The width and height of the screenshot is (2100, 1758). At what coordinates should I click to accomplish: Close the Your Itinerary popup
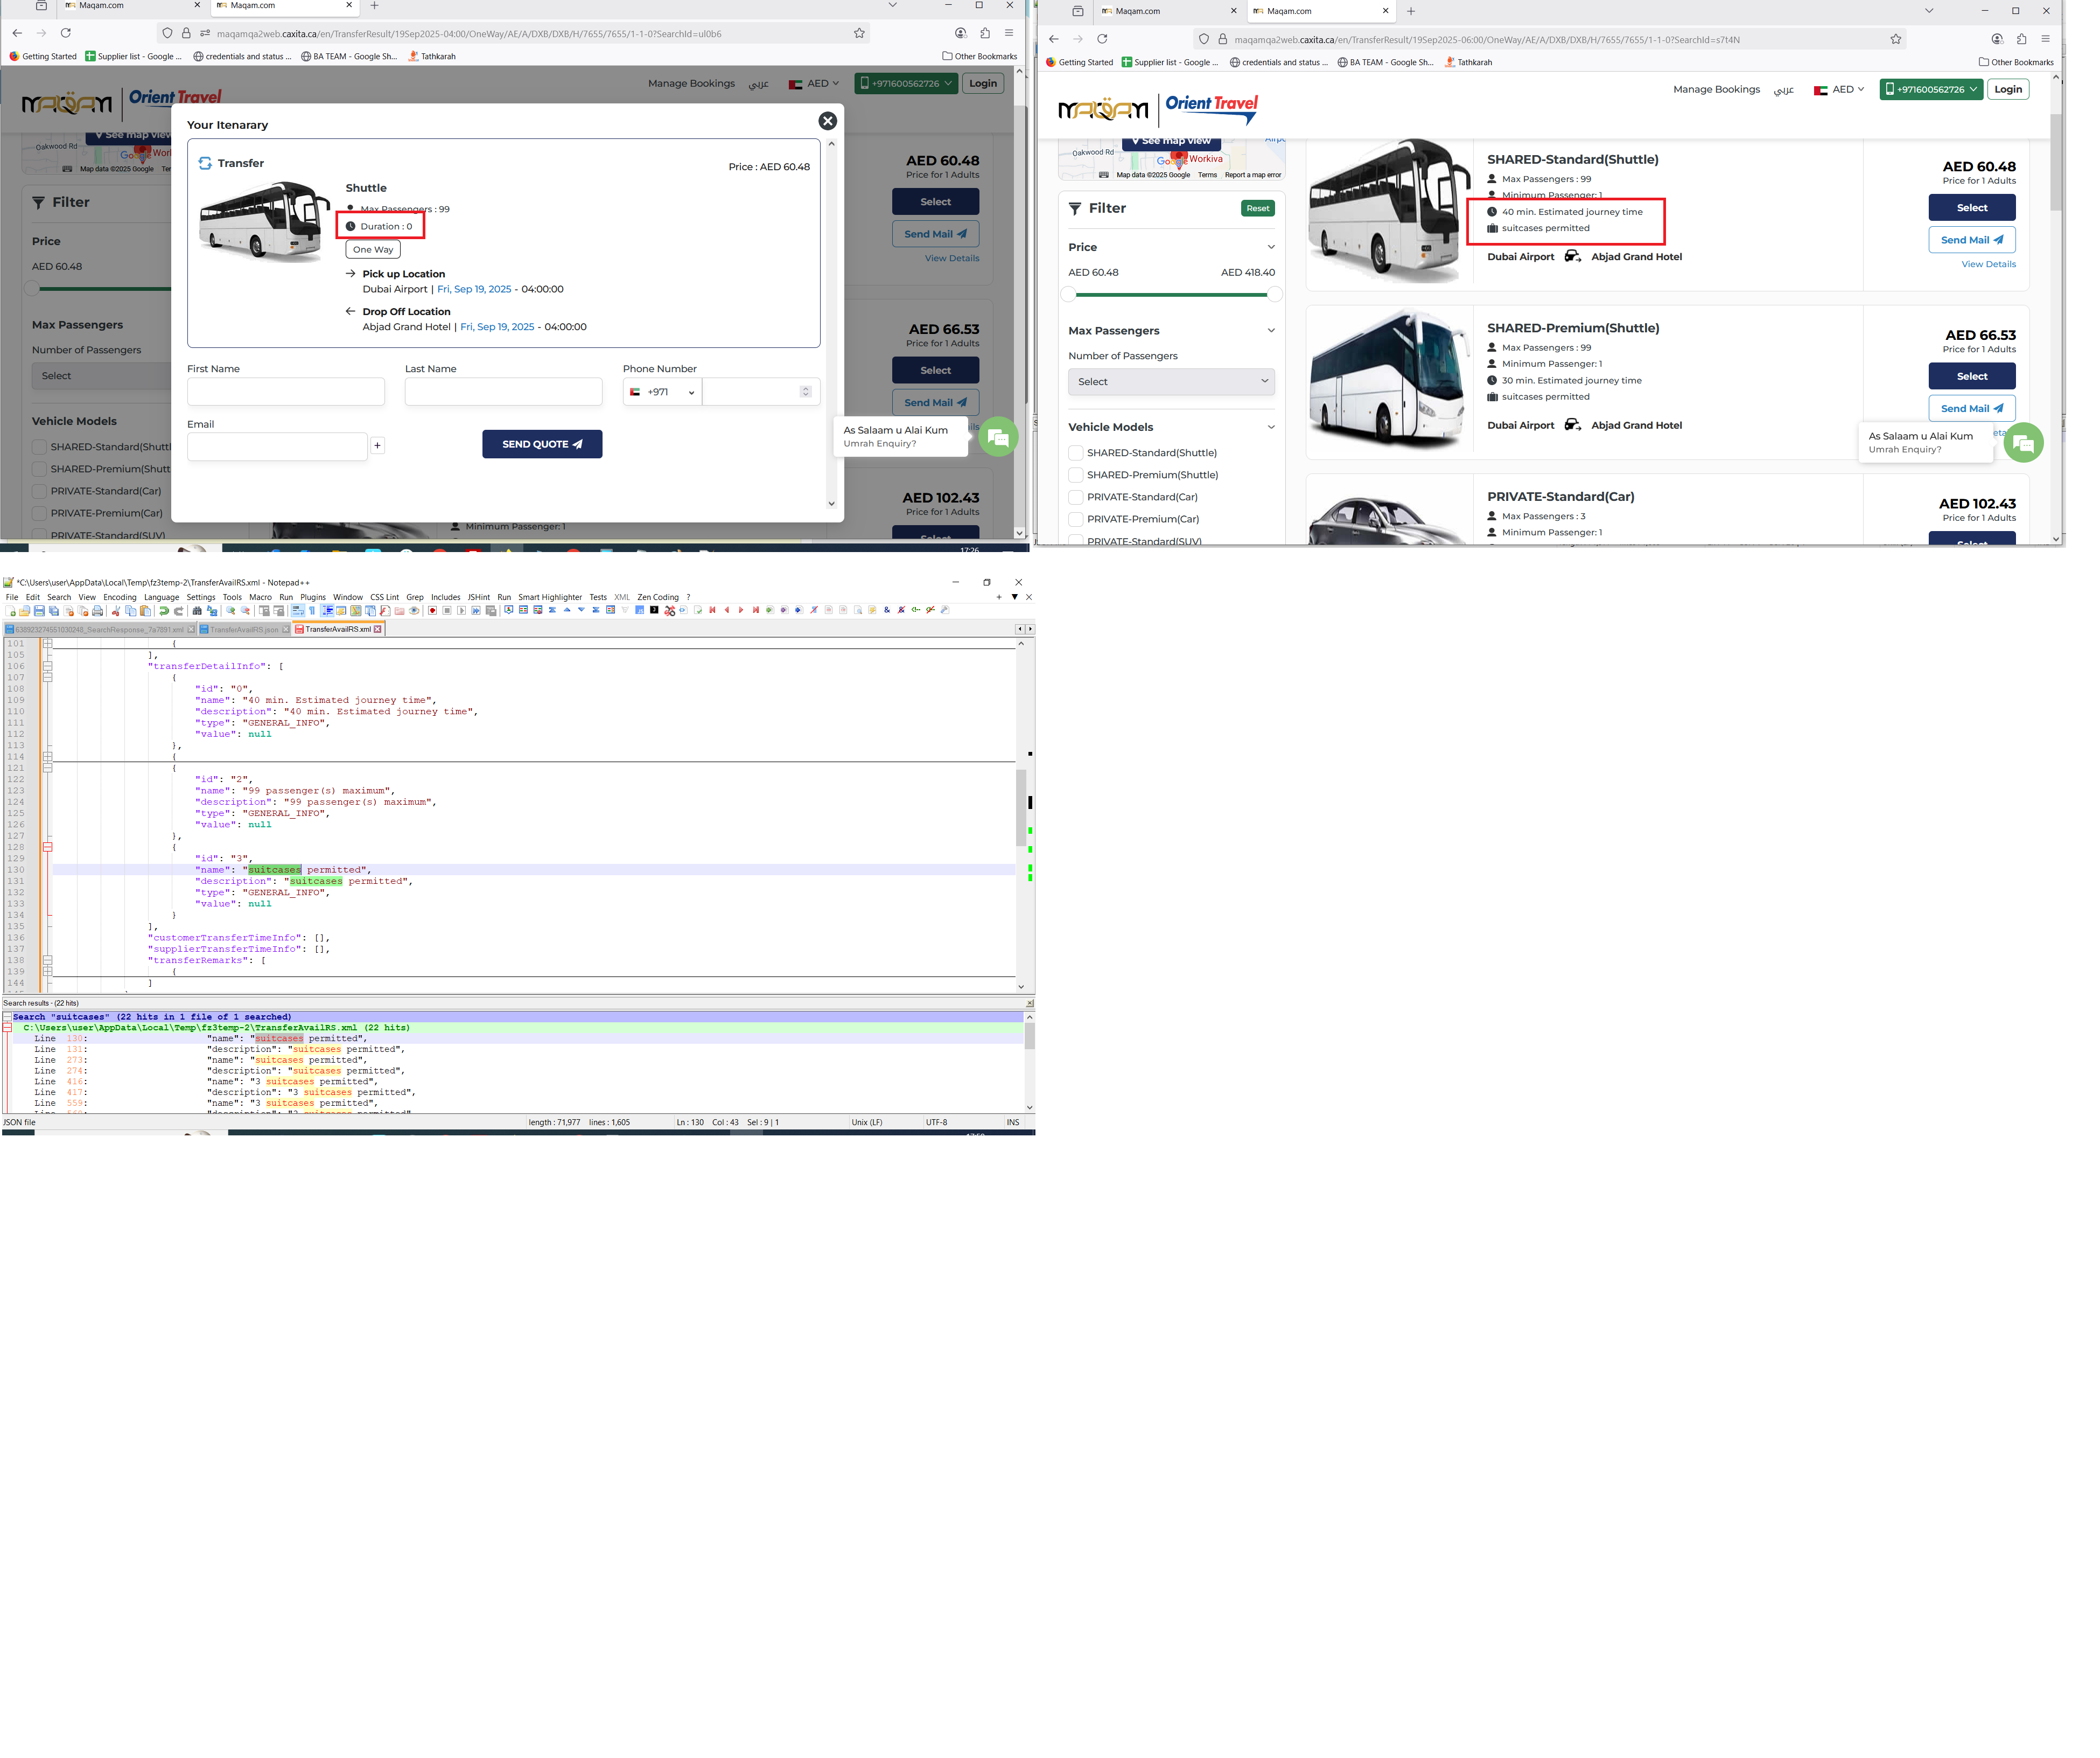click(x=827, y=121)
